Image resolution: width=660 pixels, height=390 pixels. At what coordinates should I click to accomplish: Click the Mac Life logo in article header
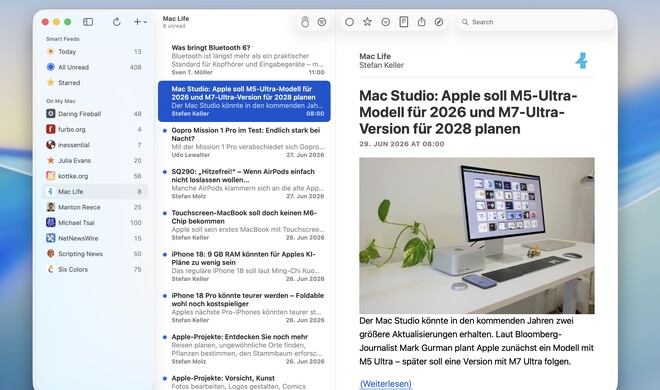click(x=582, y=61)
